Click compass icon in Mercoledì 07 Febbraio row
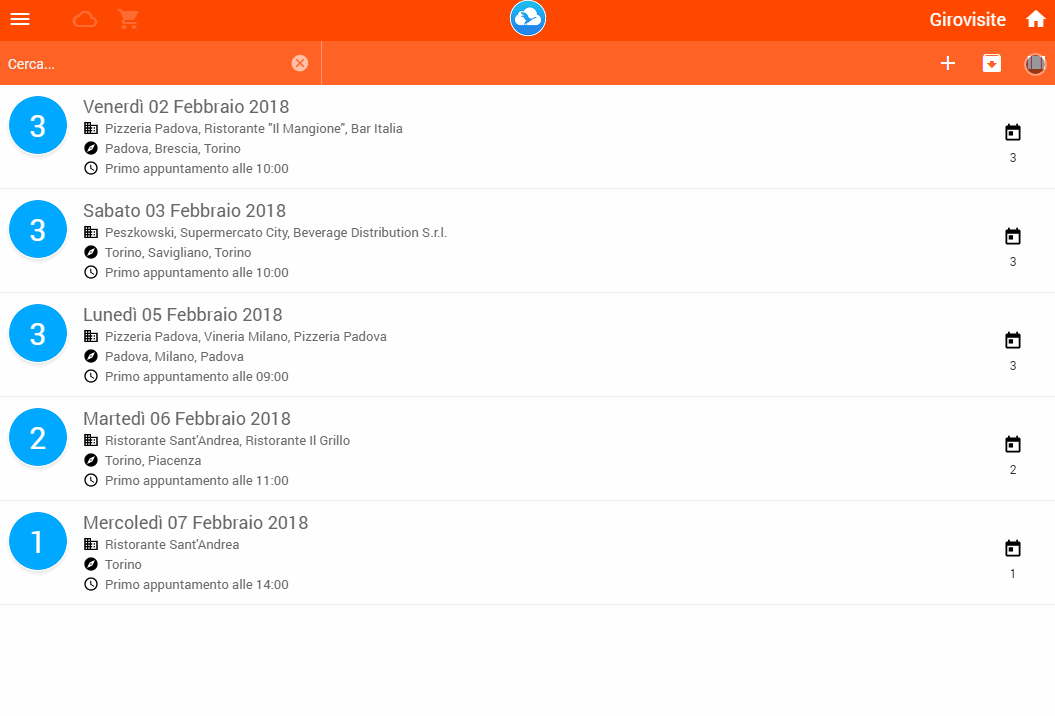Screen dimensions: 1055x716 point(91,564)
